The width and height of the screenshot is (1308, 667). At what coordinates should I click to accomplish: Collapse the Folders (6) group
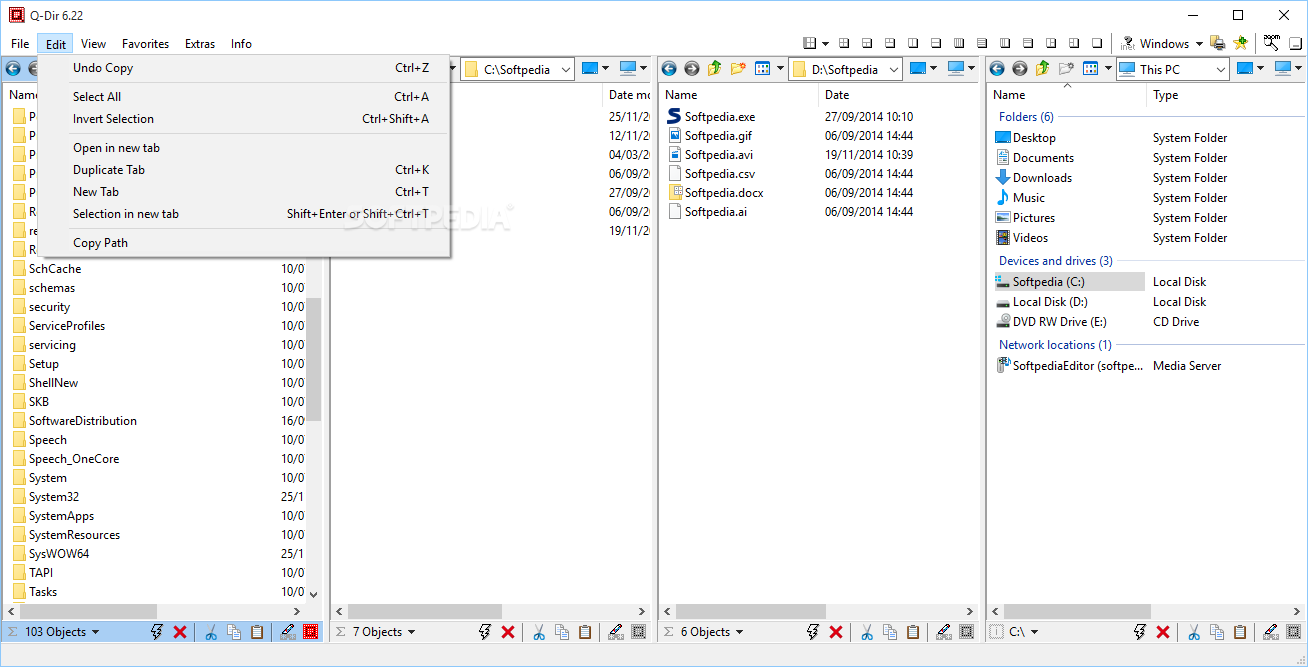point(1026,117)
